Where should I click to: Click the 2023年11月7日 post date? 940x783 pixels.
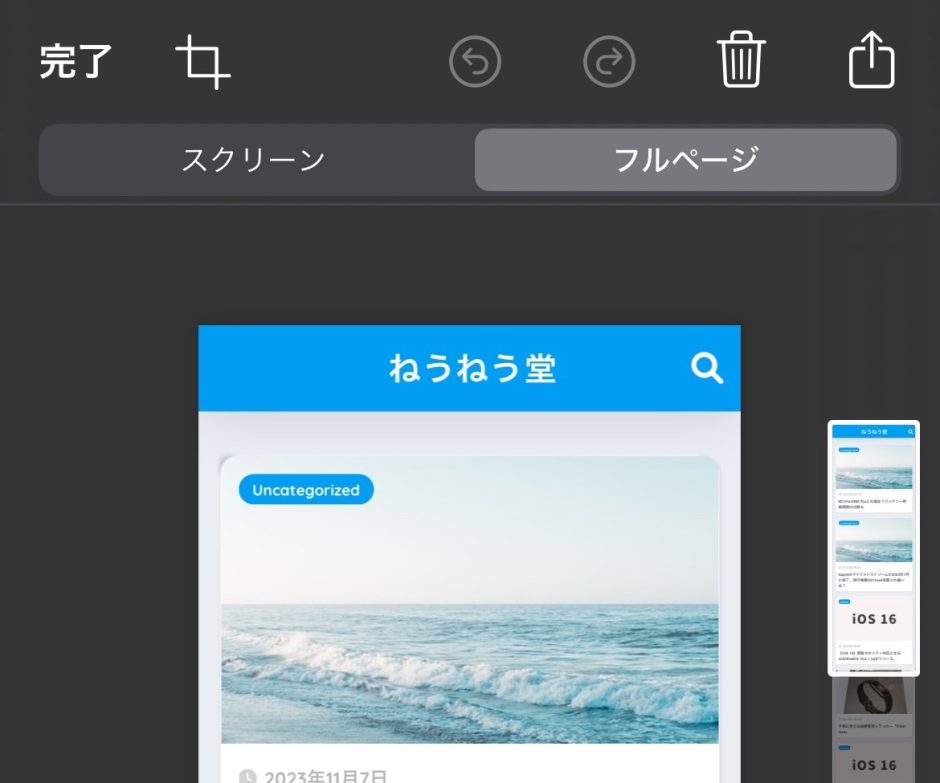325,776
